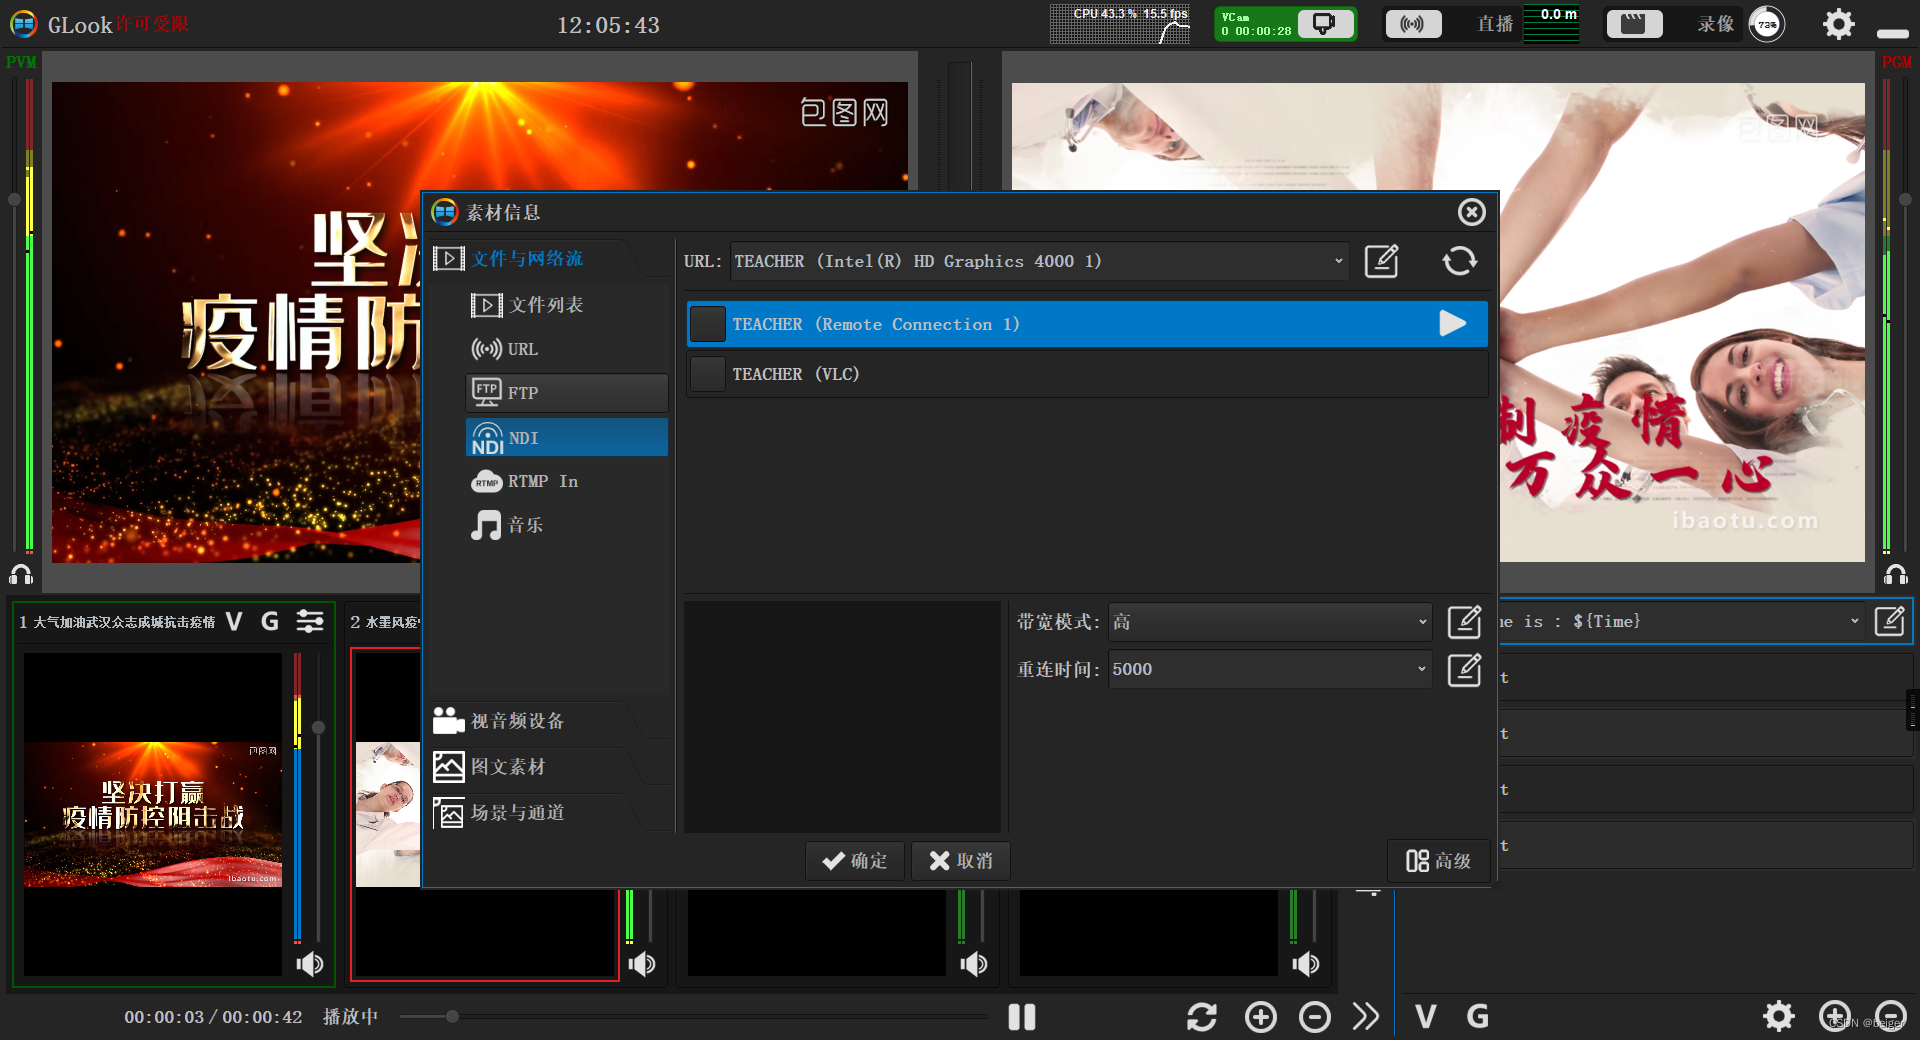Open the 音乐 music source panel
The height and width of the screenshot is (1040, 1920).
(x=524, y=525)
